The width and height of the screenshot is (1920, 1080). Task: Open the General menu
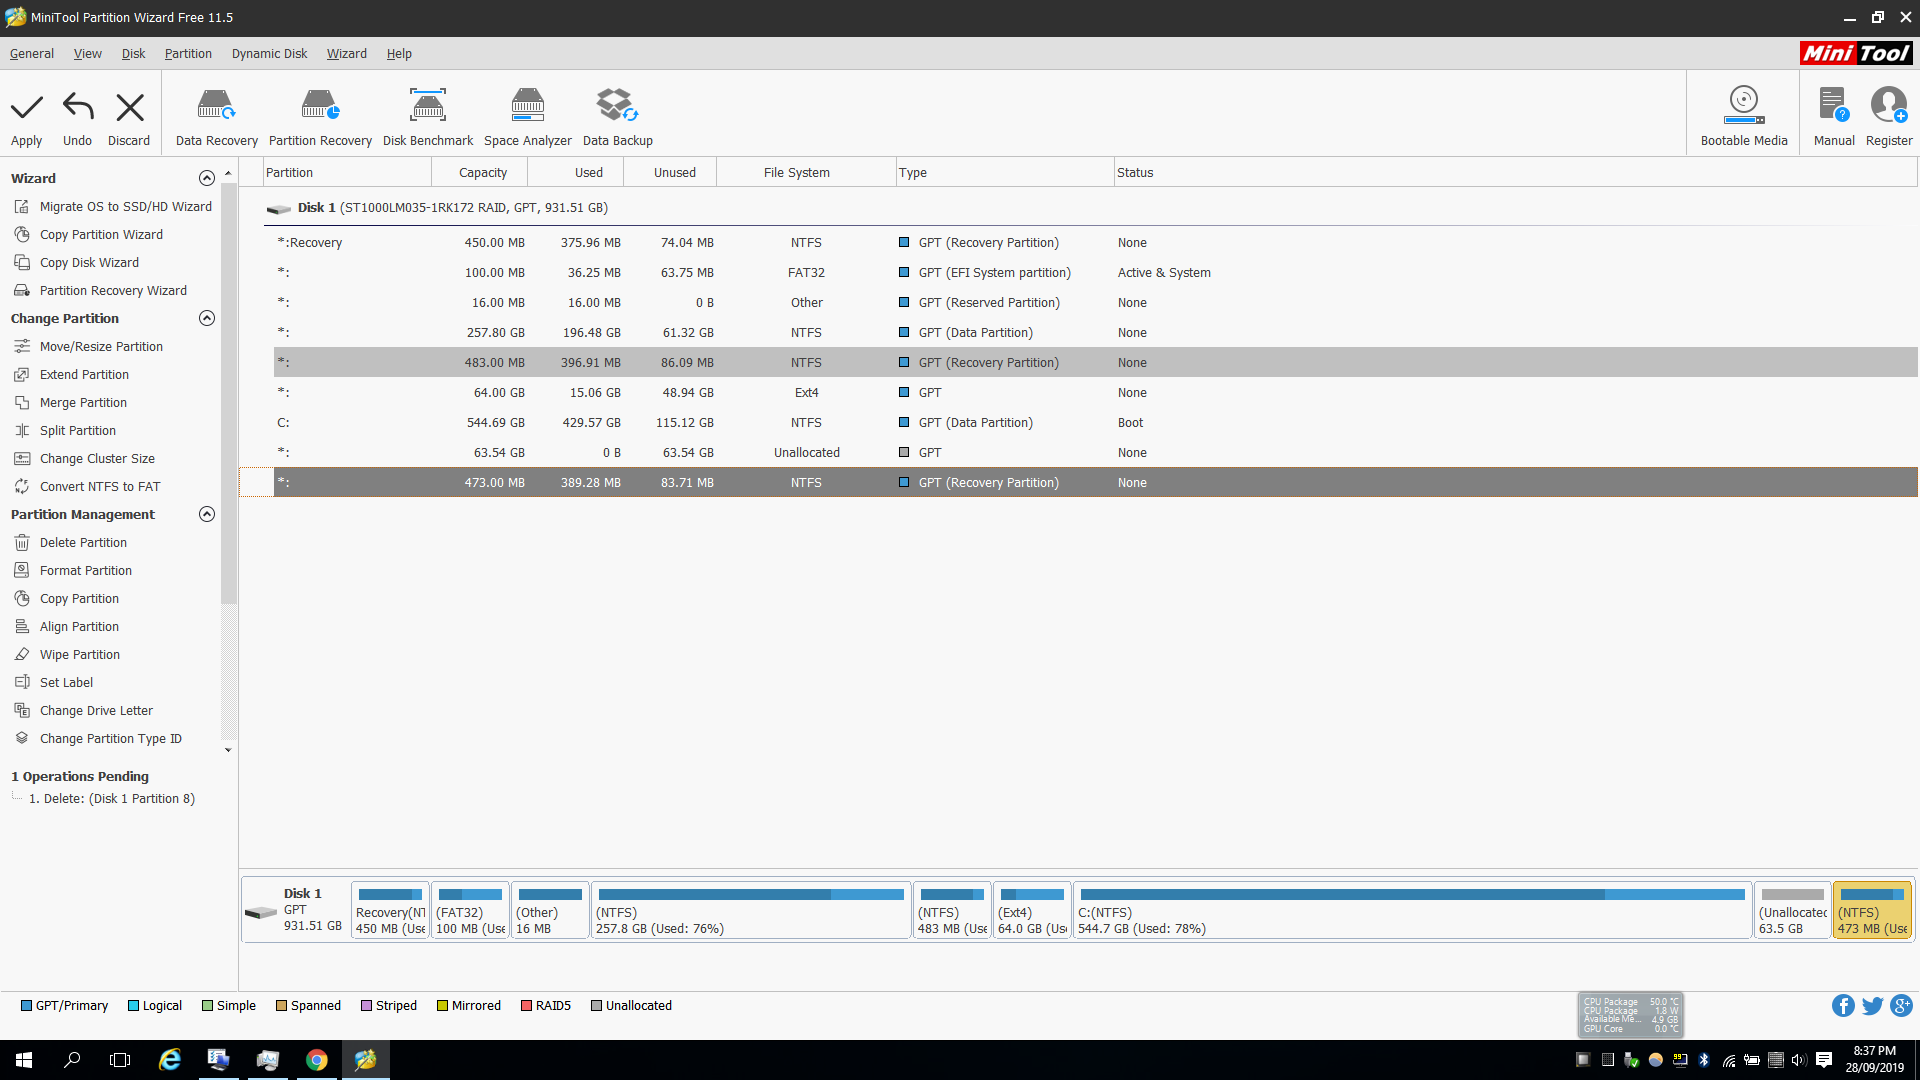coord(32,54)
